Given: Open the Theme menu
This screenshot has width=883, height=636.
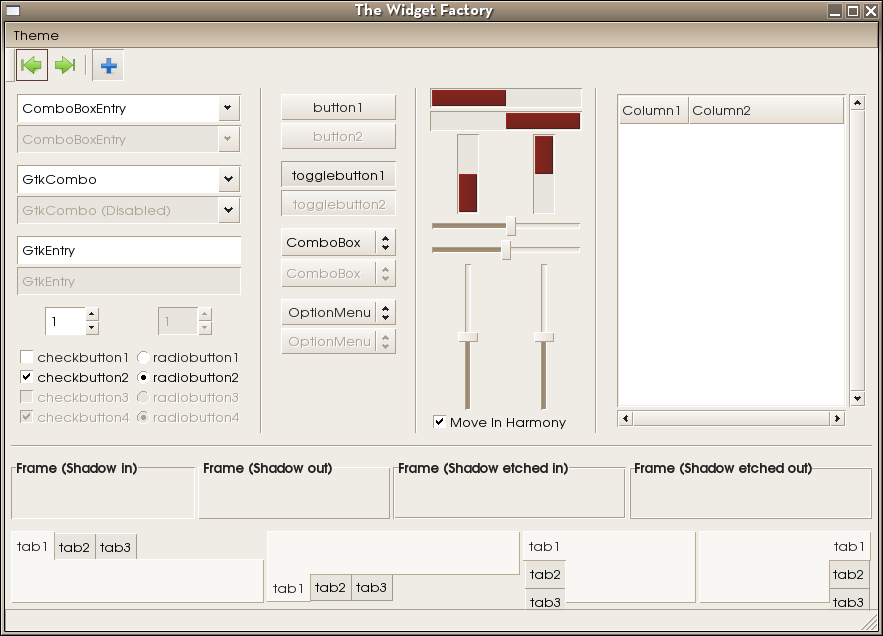Looking at the screenshot, I should [36, 35].
